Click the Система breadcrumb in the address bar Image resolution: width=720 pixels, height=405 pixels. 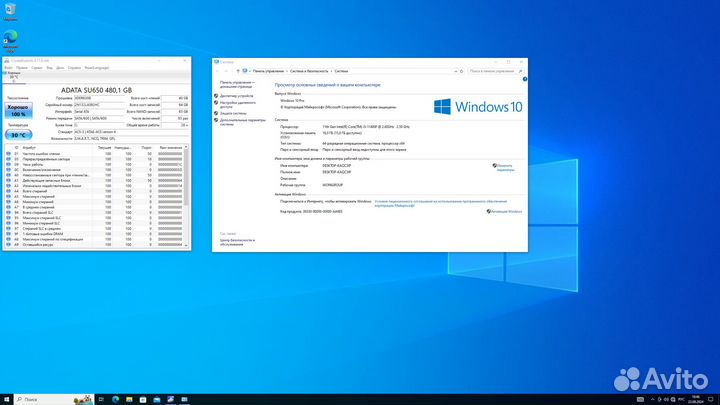[341, 71]
